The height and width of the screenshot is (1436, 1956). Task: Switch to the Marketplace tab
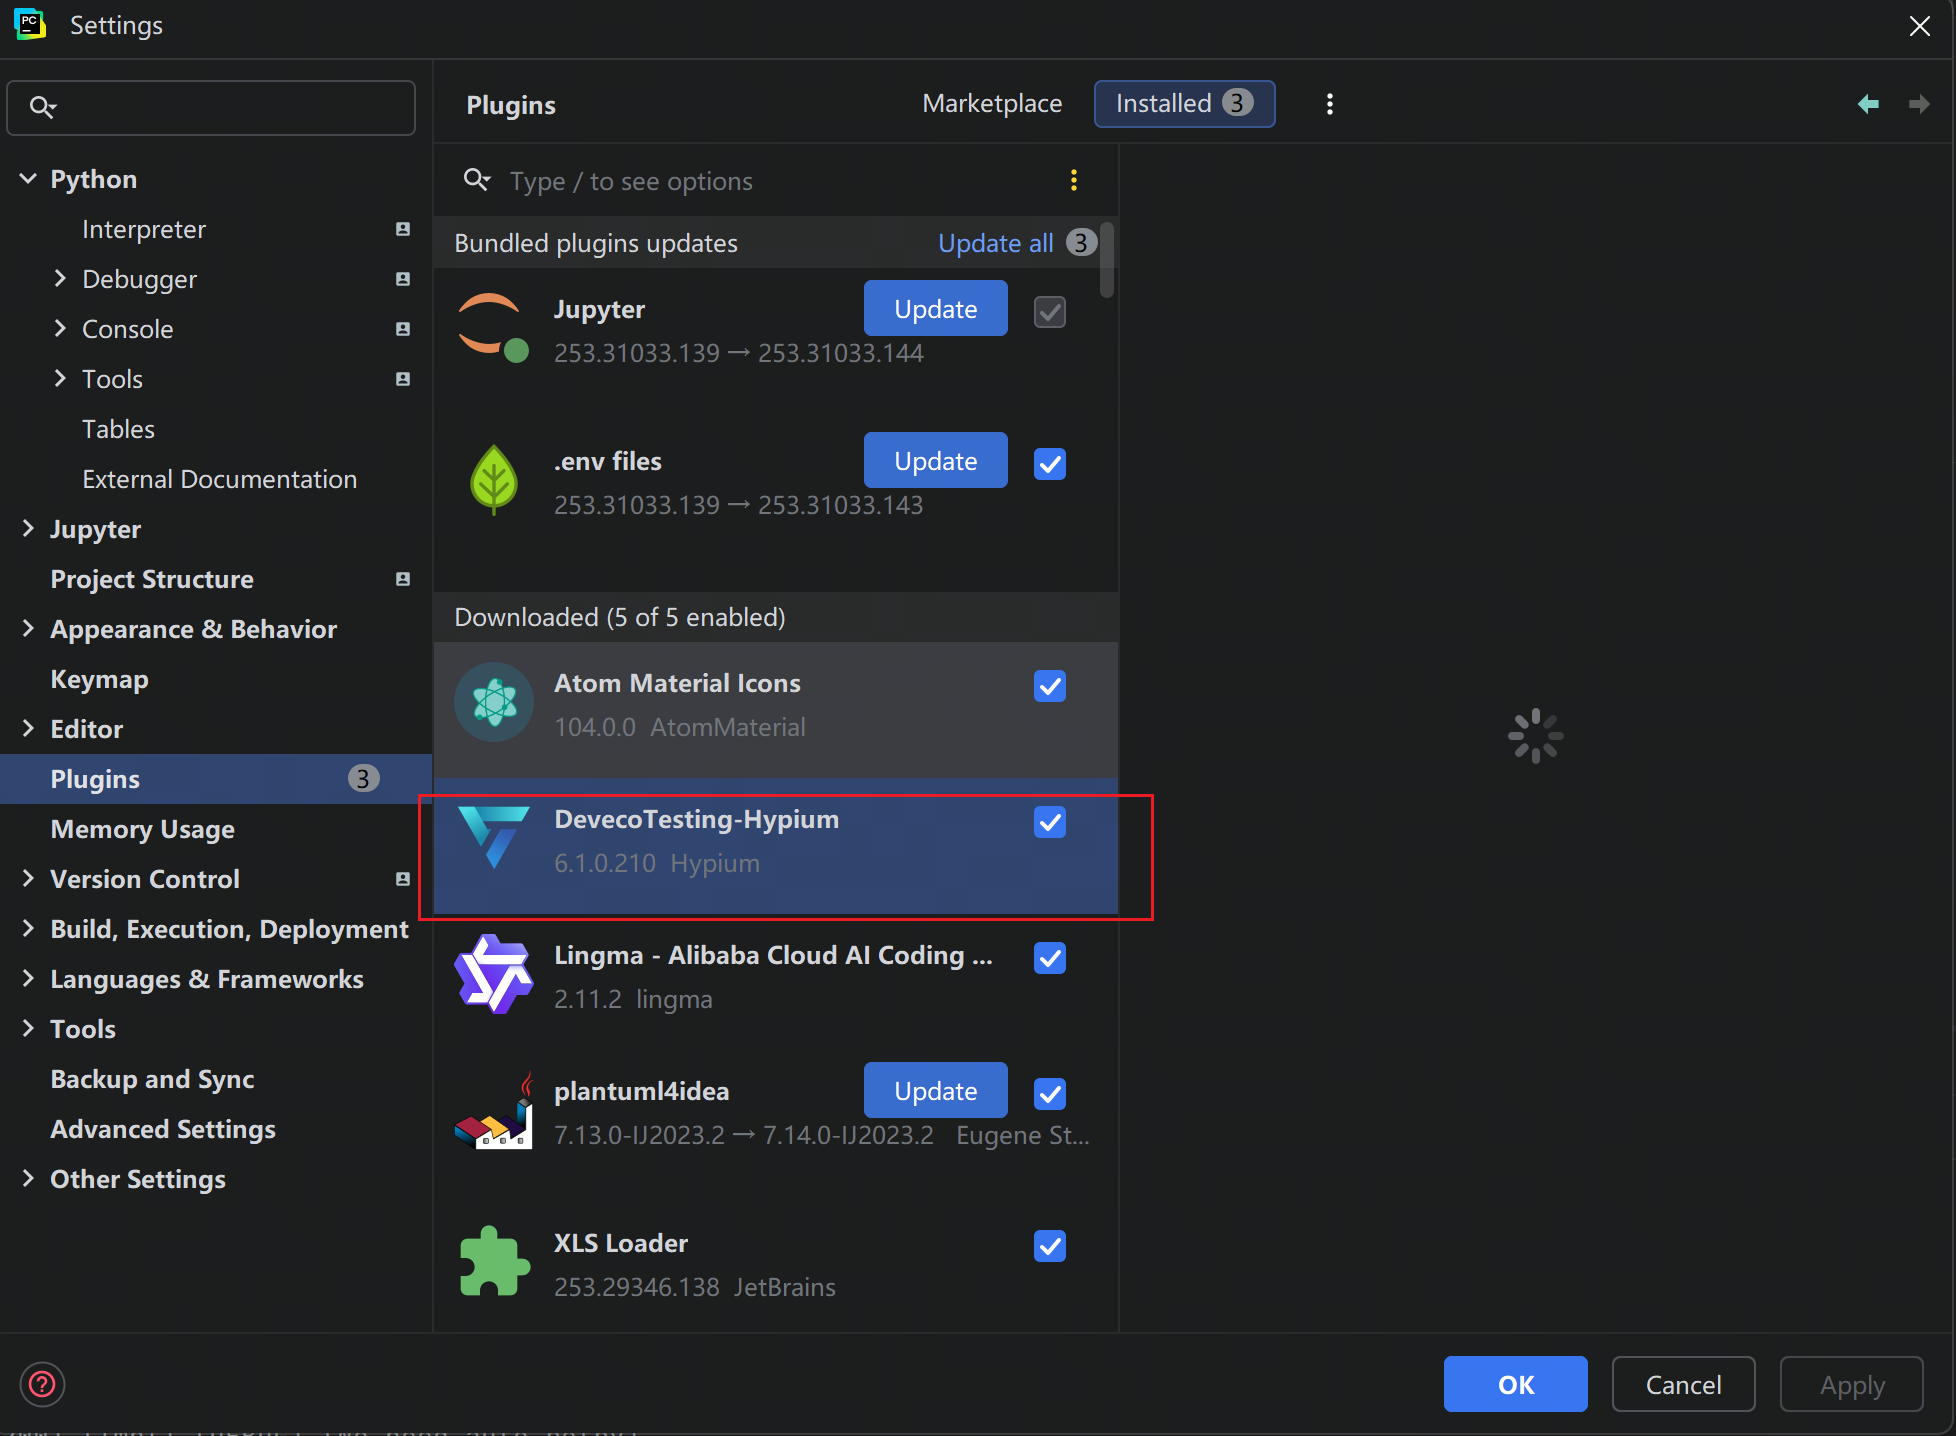pos(992,104)
